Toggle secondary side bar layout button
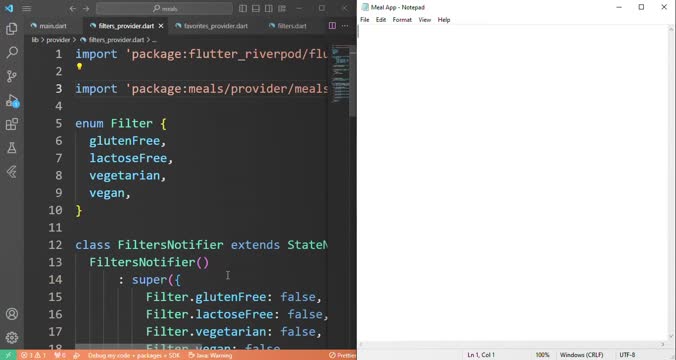Viewport: 676px width, 360px height. tap(269, 8)
